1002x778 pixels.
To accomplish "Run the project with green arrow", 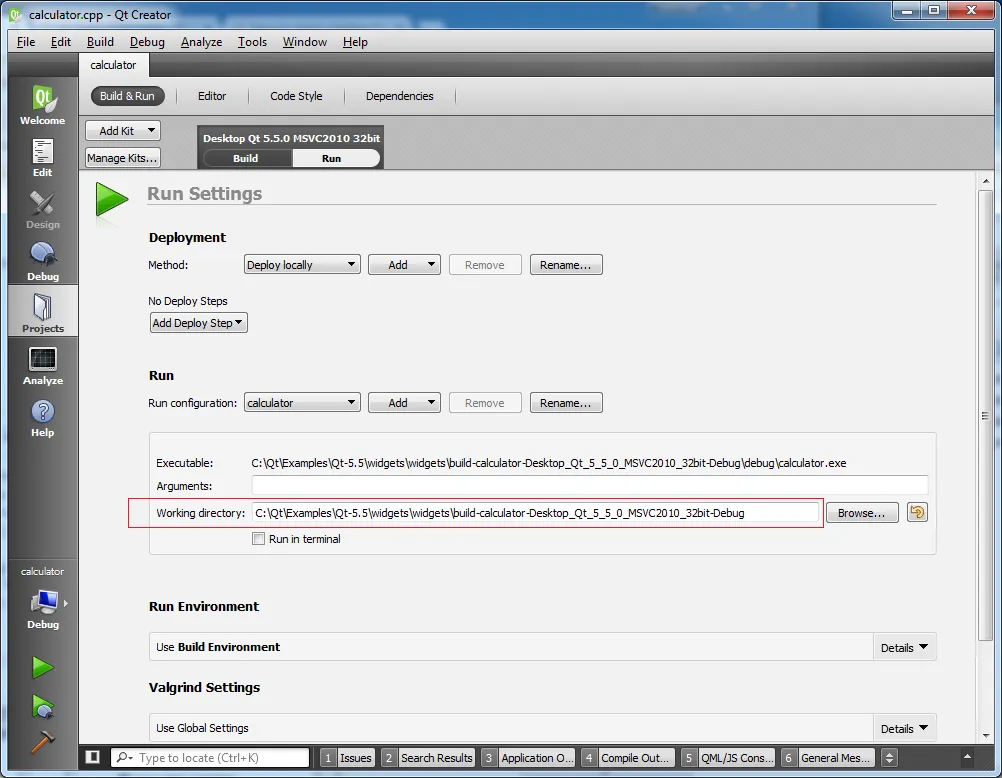I will pos(42,667).
